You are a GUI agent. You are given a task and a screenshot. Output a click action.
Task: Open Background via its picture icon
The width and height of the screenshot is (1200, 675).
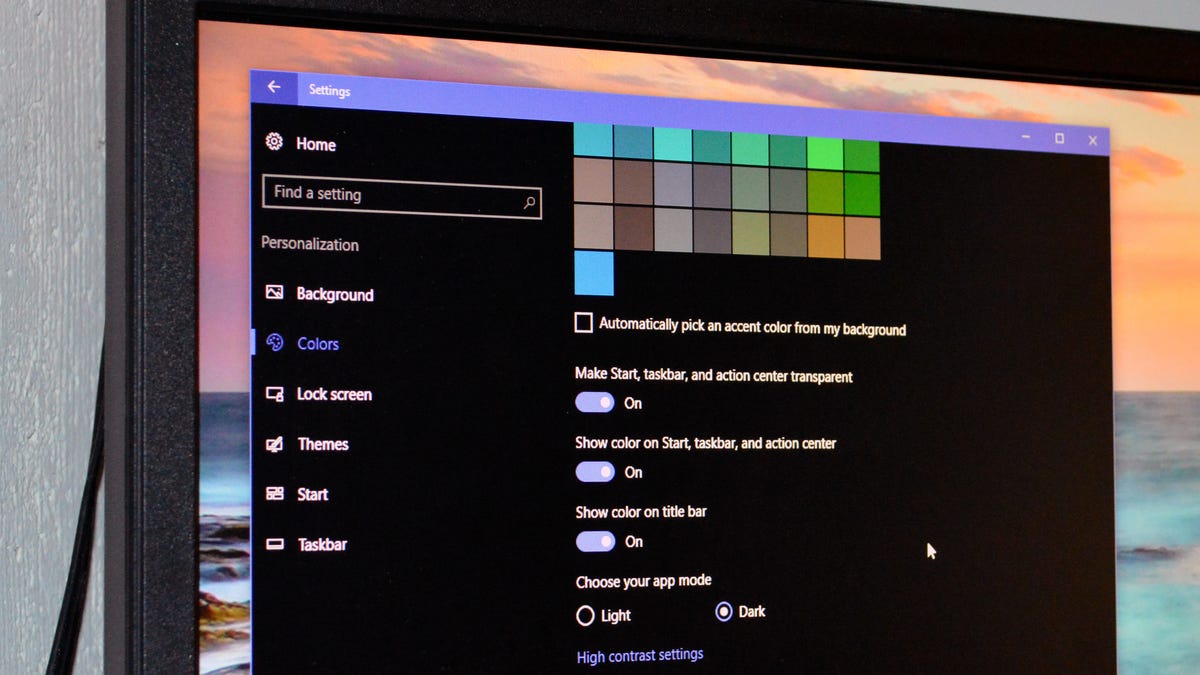[274, 292]
